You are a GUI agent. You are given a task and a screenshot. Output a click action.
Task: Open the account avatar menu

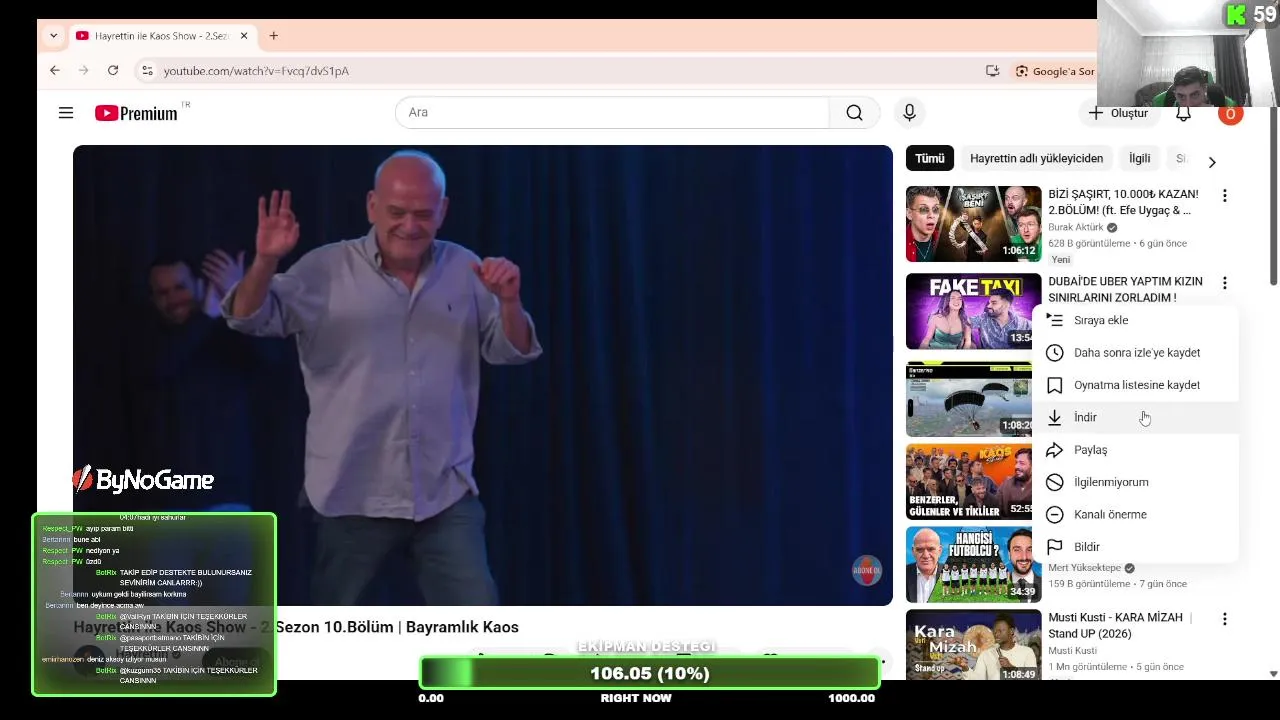tap(1230, 113)
